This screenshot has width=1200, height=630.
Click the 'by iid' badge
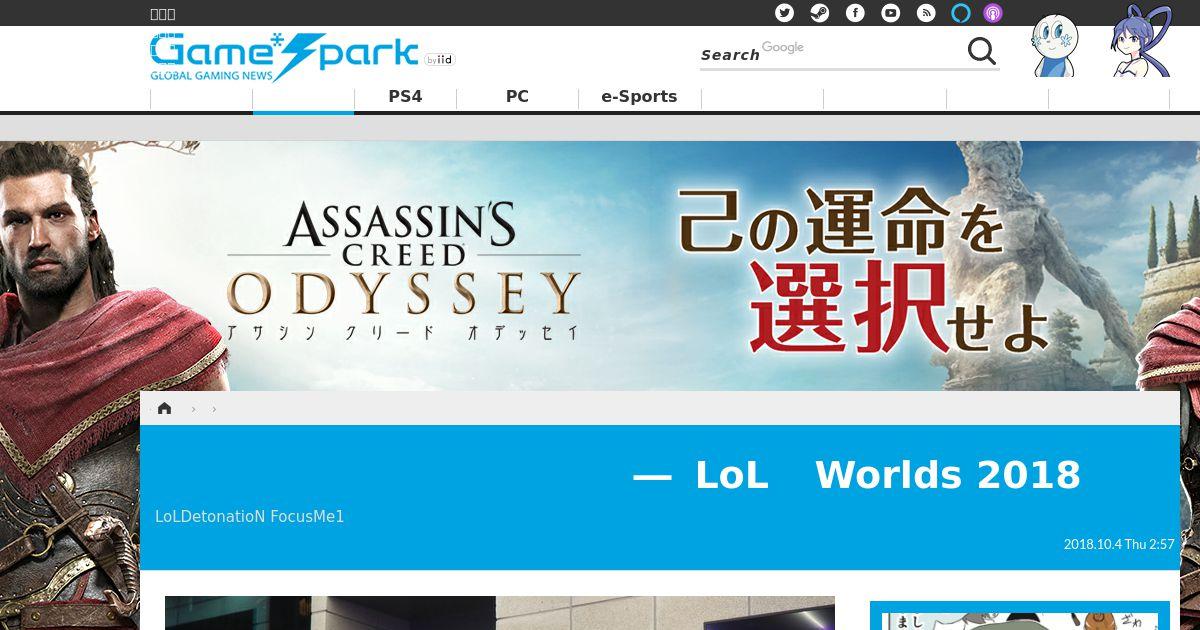tap(439, 60)
